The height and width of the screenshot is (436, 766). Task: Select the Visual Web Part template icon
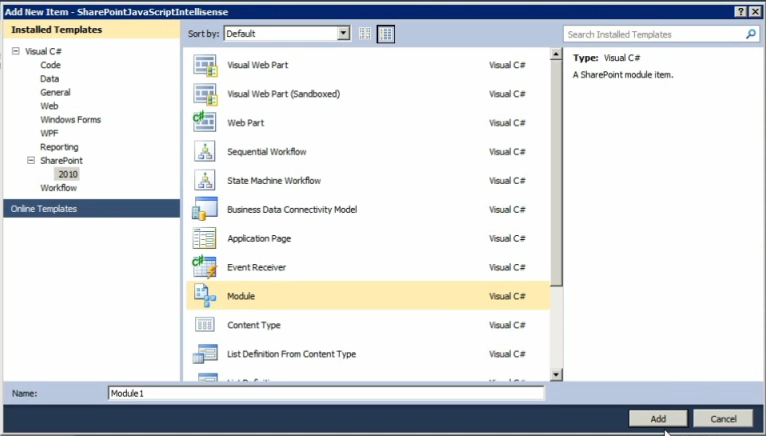point(205,65)
